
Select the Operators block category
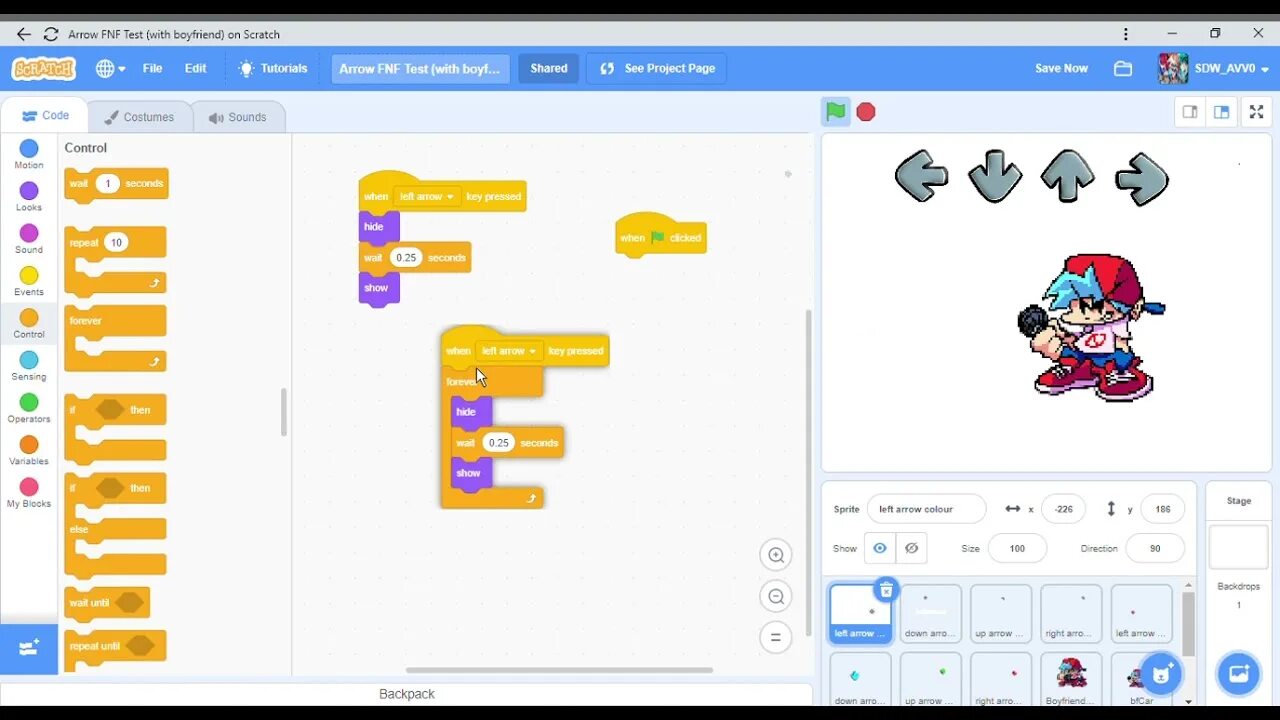coord(29,408)
